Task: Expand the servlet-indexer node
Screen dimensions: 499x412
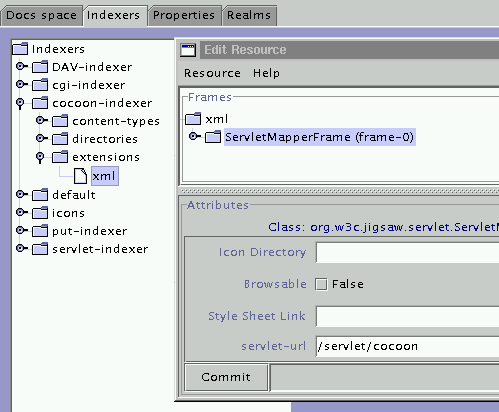Action: [22, 248]
